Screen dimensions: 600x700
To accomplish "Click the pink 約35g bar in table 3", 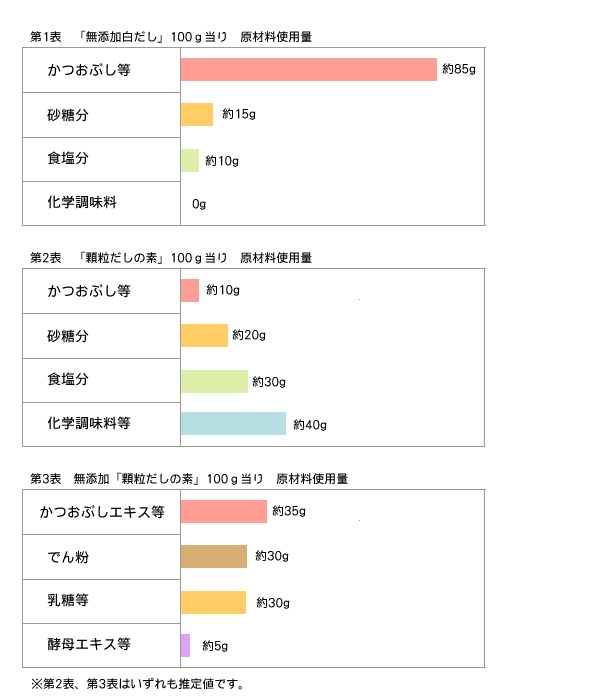I will [x=224, y=511].
